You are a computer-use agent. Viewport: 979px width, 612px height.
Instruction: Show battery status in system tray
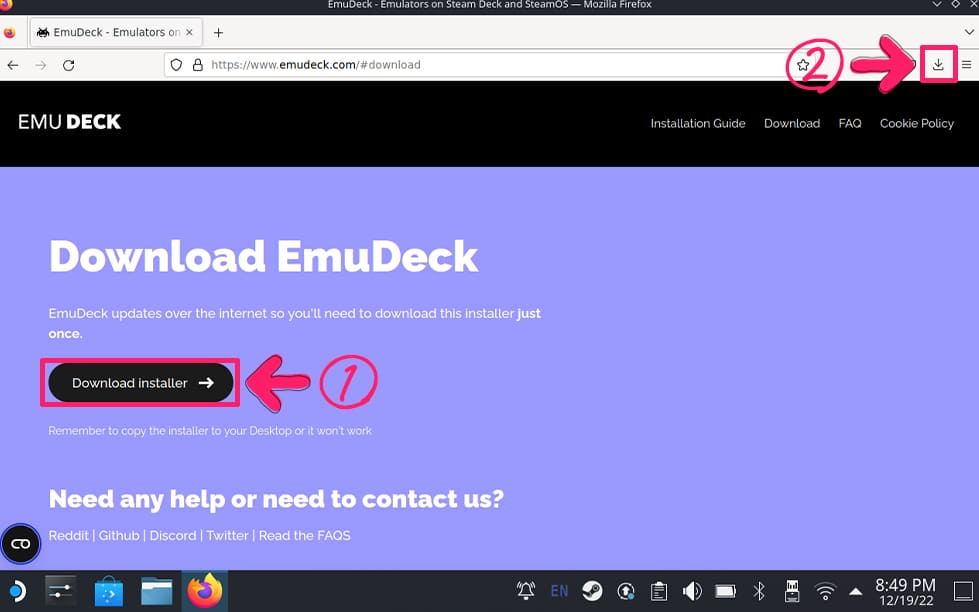coord(726,591)
